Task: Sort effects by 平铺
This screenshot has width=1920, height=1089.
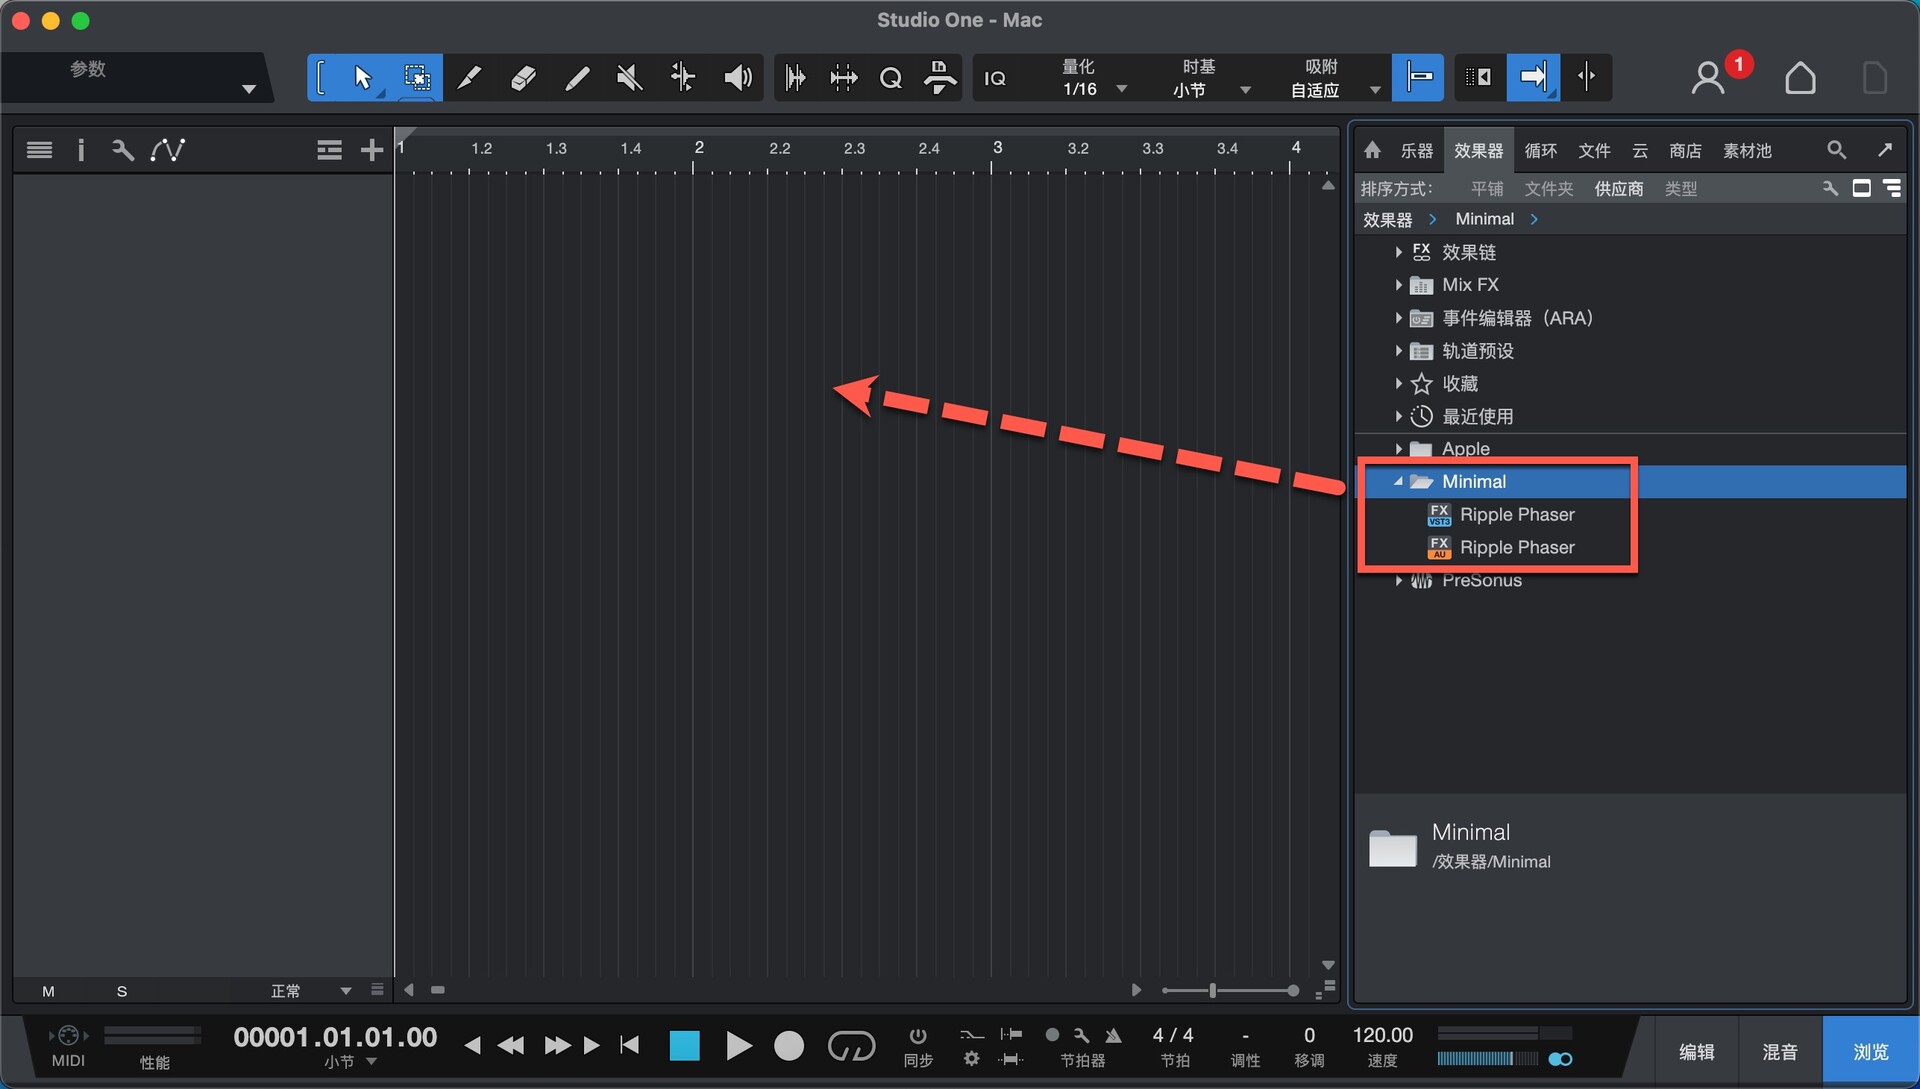Action: pos(1487,189)
